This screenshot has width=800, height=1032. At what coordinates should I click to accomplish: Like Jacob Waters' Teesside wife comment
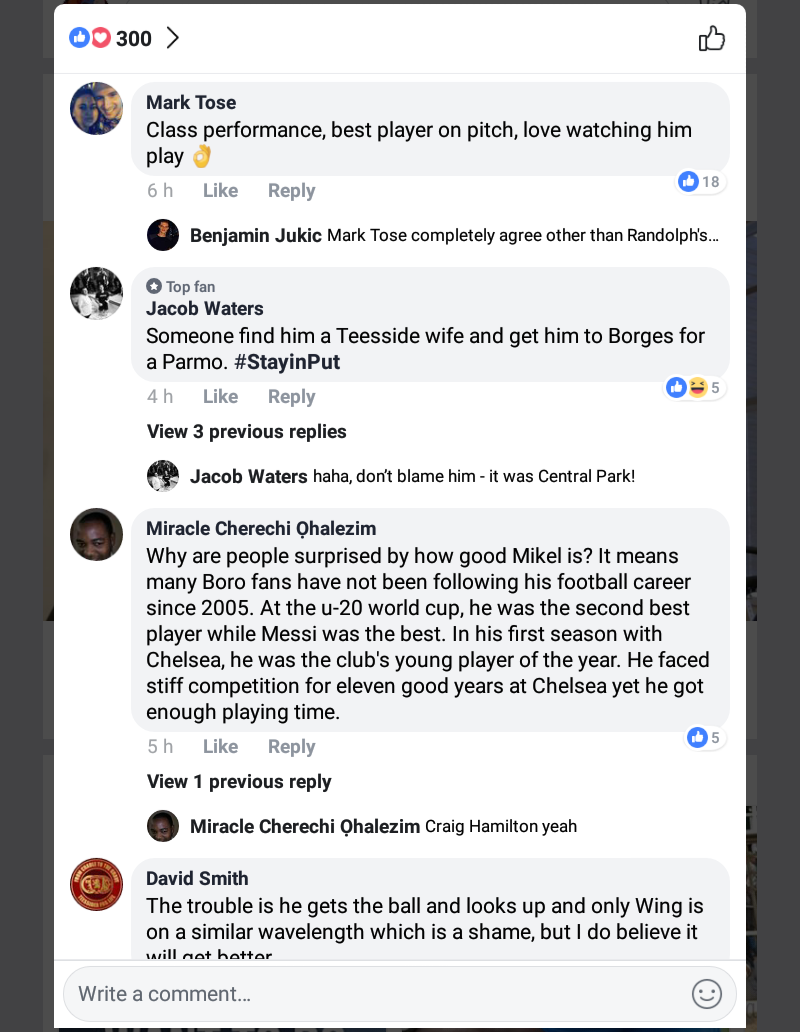click(220, 397)
